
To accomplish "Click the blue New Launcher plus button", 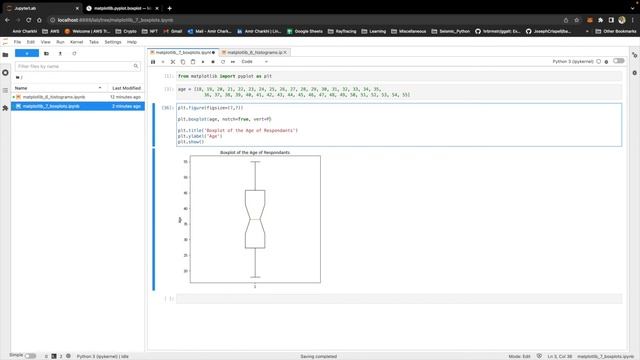I will point(27,53).
